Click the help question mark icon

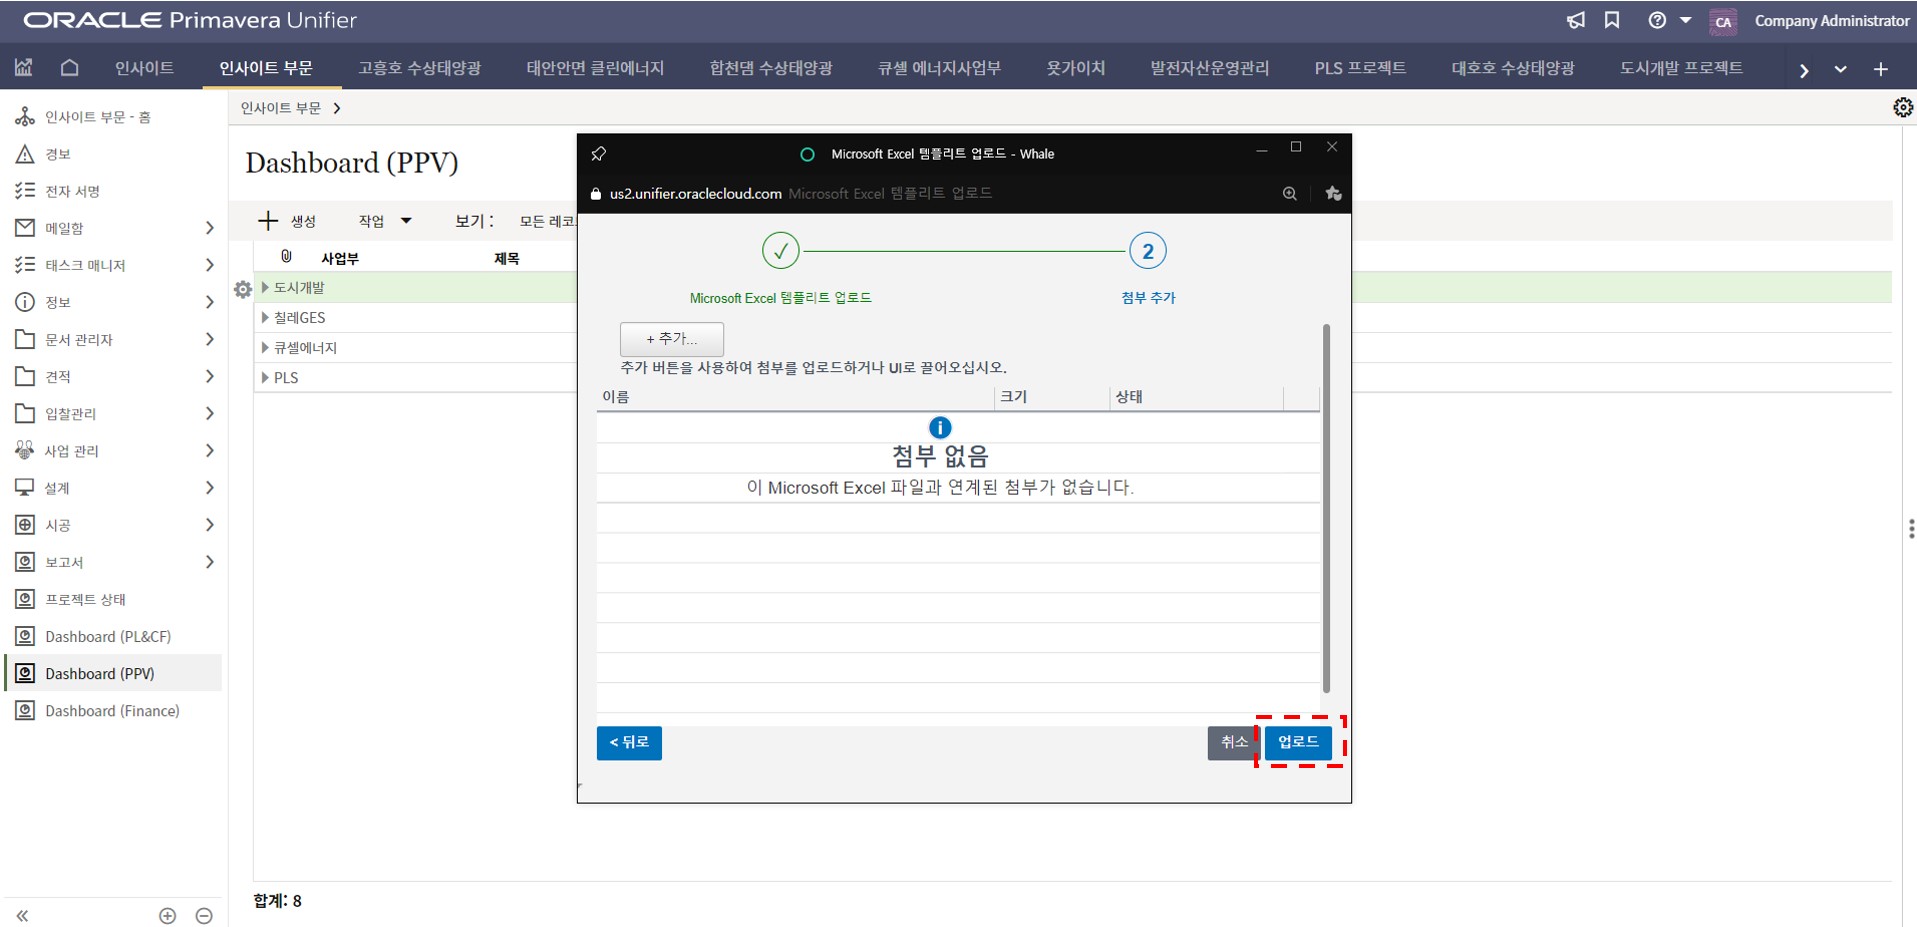pos(1657,21)
